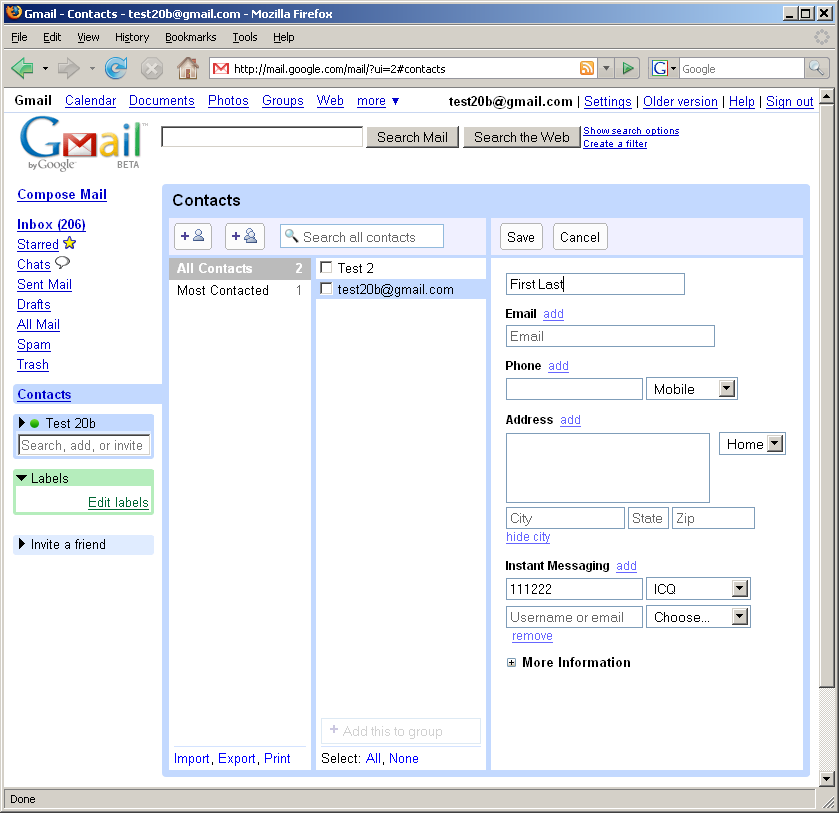This screenshot has width=839, height=813.
Task: Click the Gmail favicon in the address bar
Action: click(x=220, y=69)
